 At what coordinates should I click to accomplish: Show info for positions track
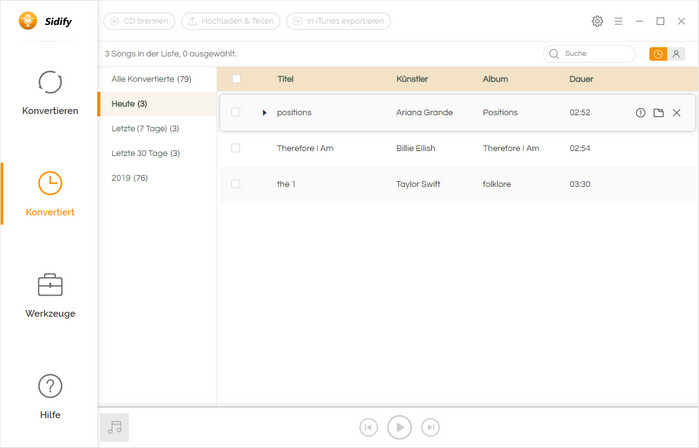(640, 113)
